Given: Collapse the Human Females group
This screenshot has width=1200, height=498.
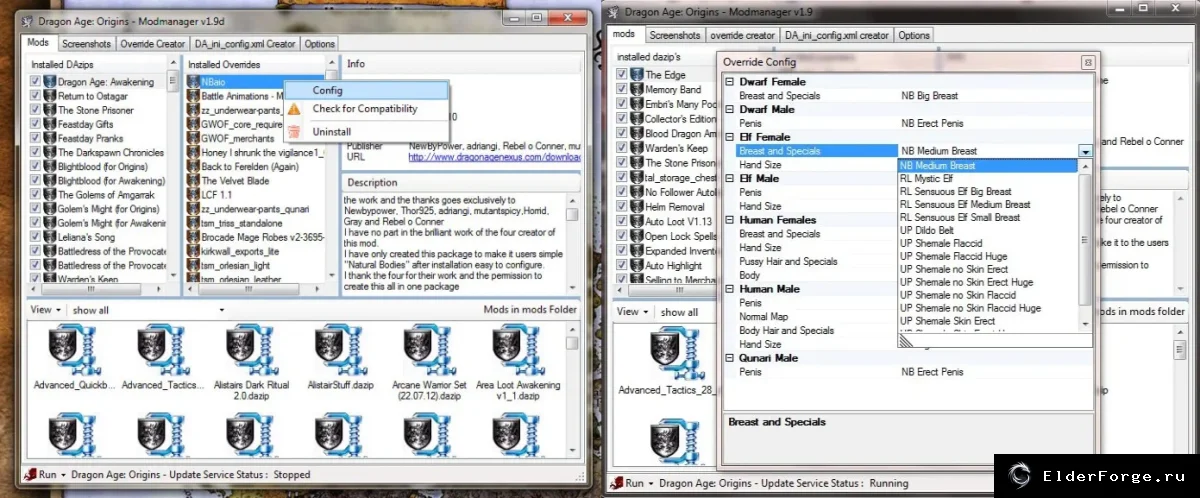Looking at the screenshot, I should (729, 219).
